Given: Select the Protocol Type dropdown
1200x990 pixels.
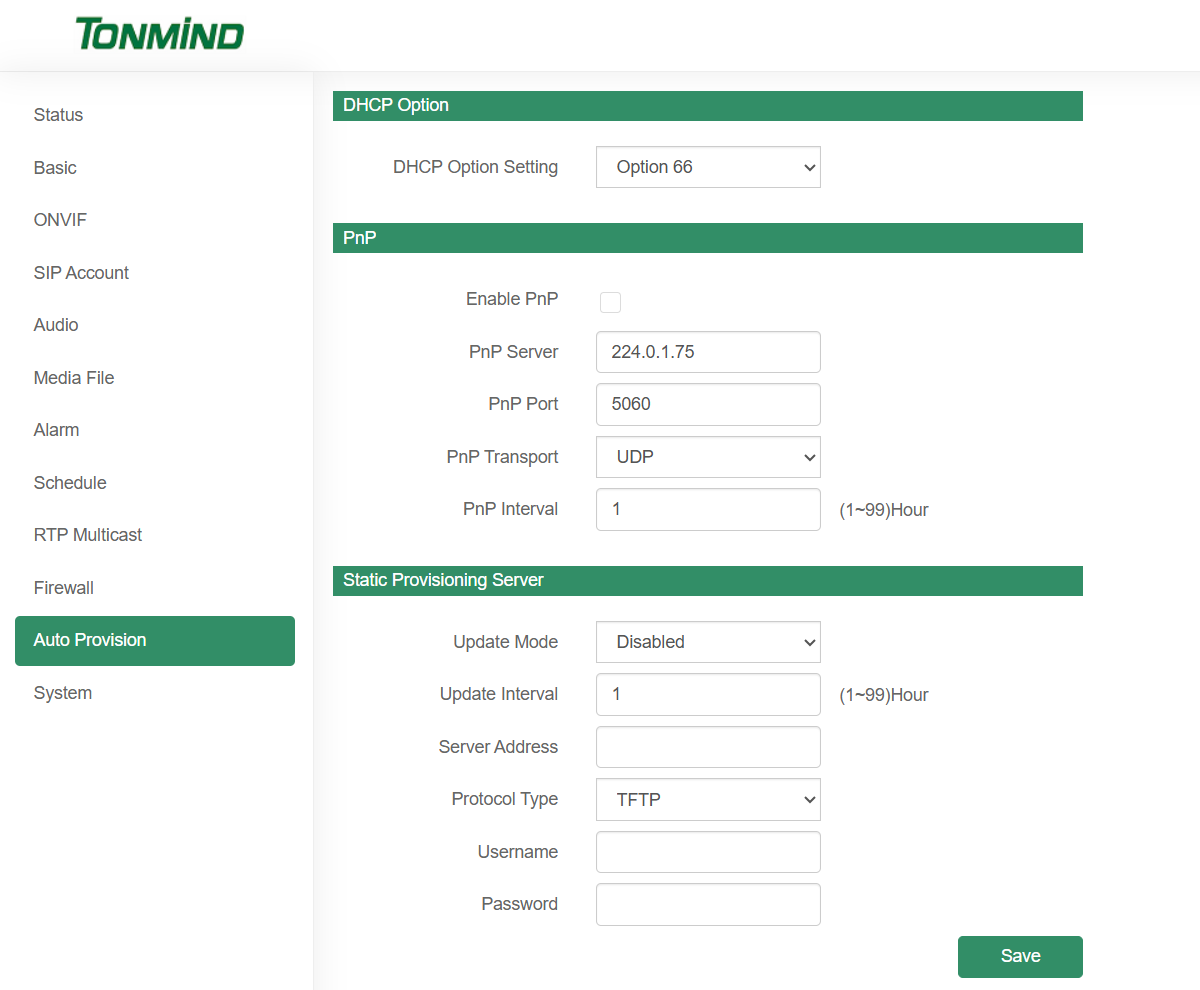Looking at the screenshot, I should click(708, 800).
